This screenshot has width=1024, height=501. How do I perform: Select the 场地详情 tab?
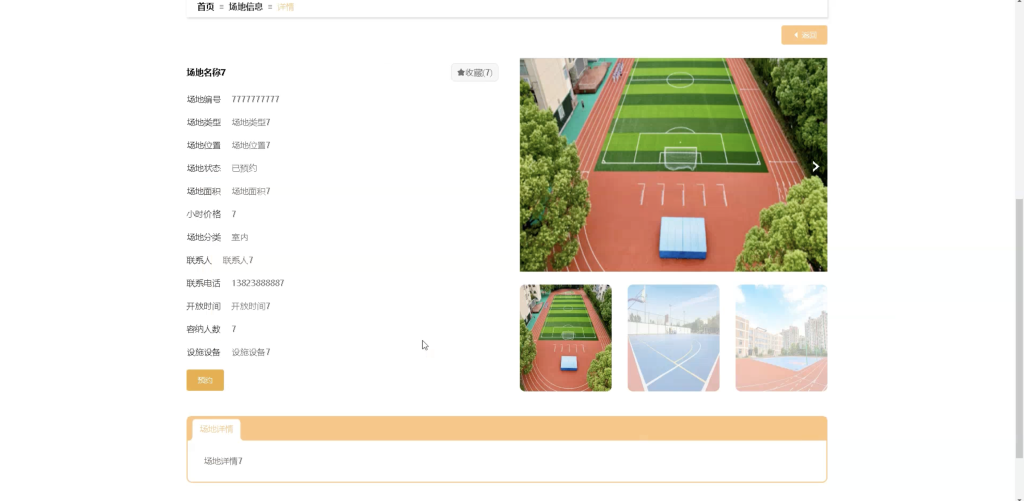[x=216, y=429]
